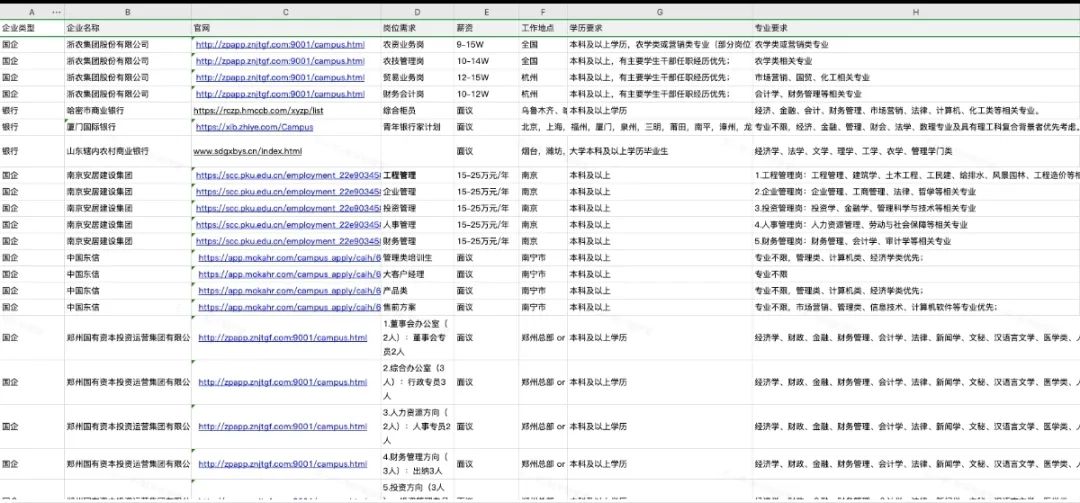
Task: Open the mokahr link in 产品类 row
Action: (289, 291)
